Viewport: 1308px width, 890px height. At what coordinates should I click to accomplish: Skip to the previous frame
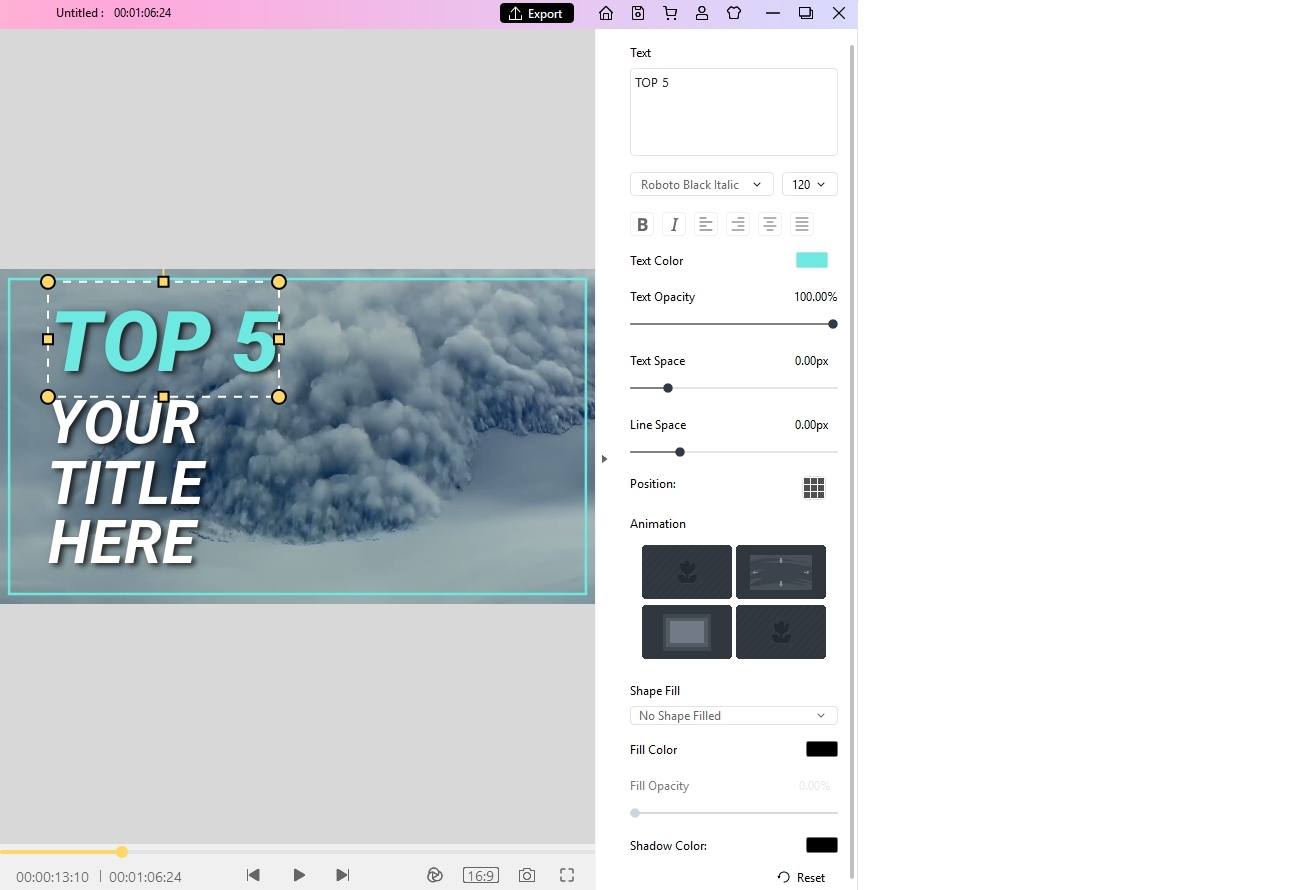253,875
